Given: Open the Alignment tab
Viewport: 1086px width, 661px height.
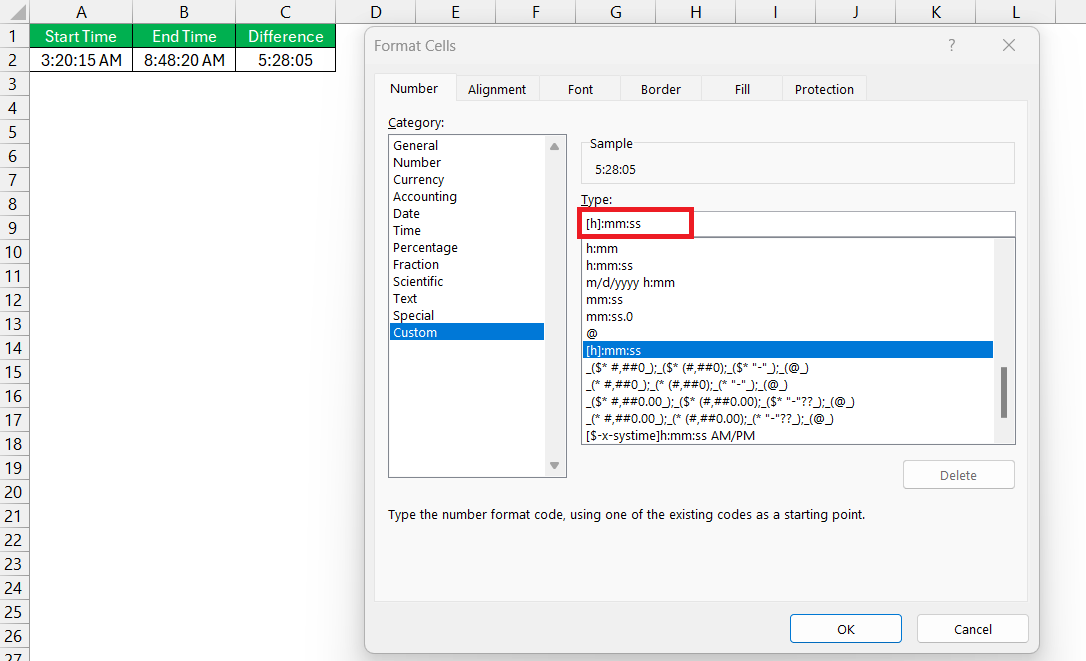Looking at the screenshot, I should click(497, 89).
